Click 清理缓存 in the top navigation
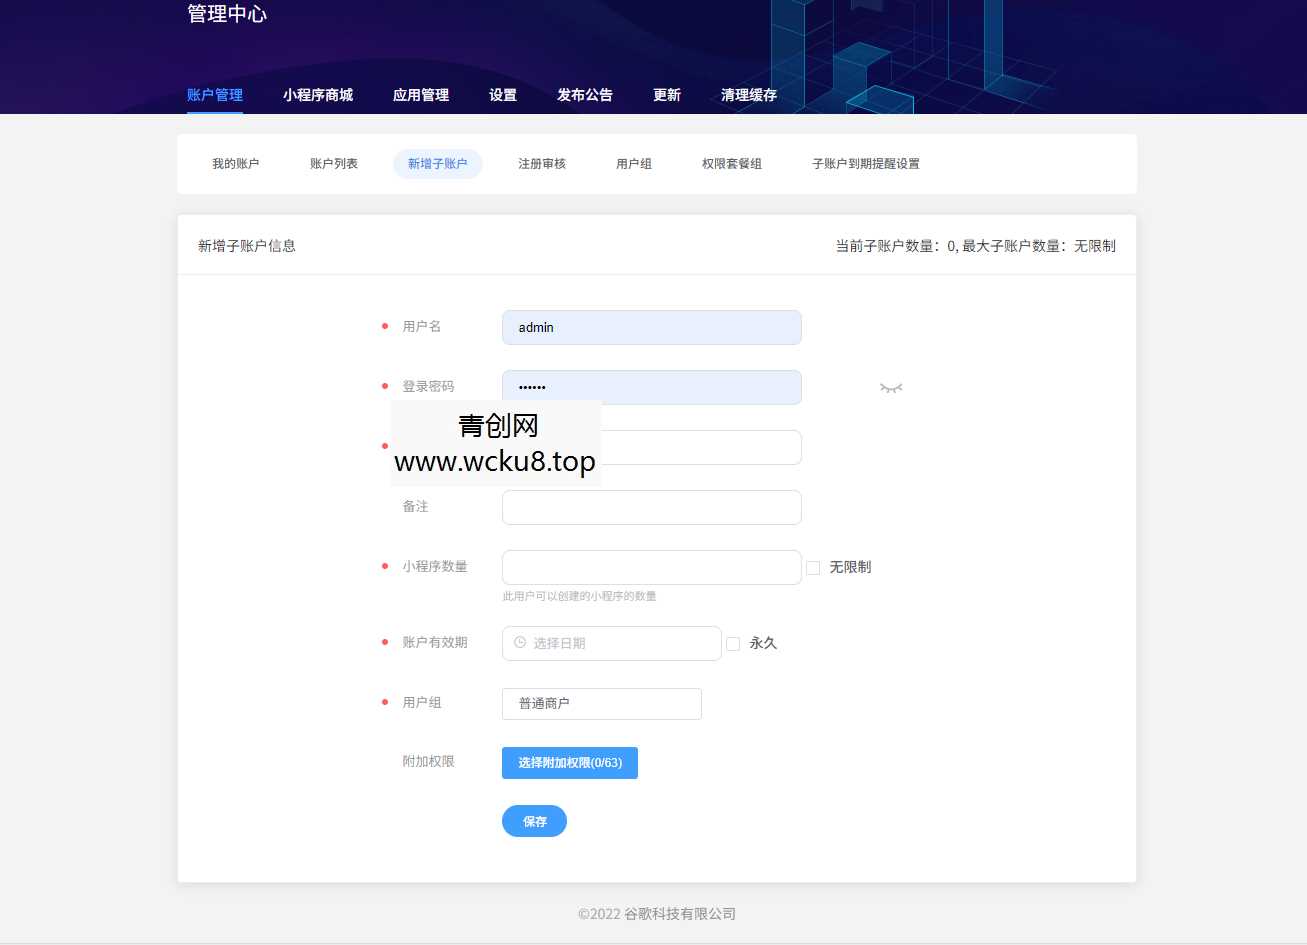 click(x=748, y=94)
